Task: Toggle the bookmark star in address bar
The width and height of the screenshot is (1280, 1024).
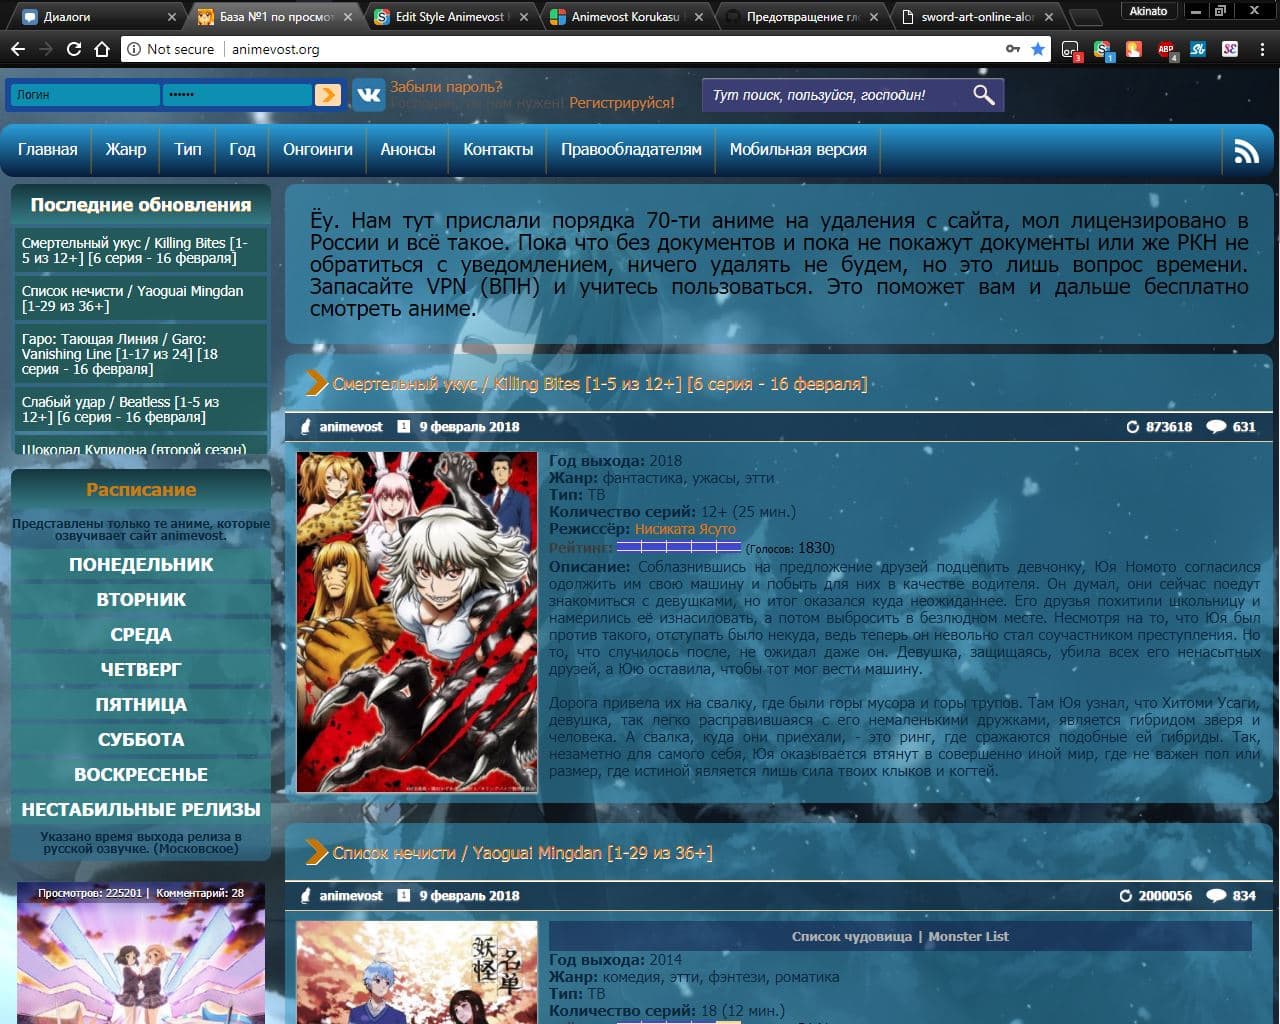Action: point(1038,48)
